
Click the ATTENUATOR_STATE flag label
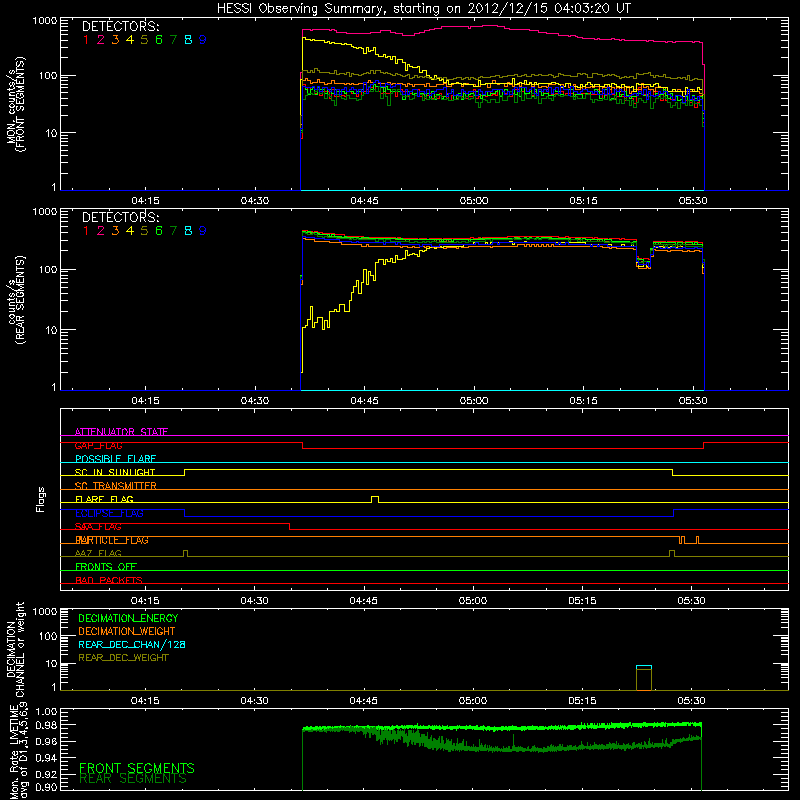121,432
